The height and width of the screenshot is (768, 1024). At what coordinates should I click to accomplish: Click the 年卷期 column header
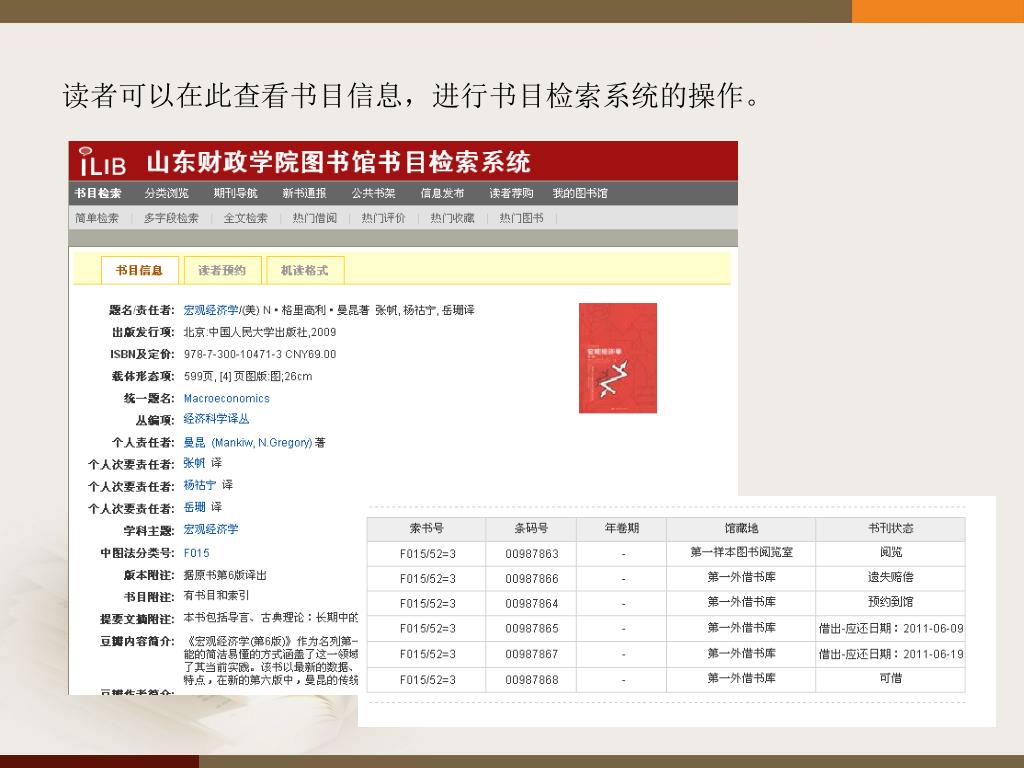(622, 528)
